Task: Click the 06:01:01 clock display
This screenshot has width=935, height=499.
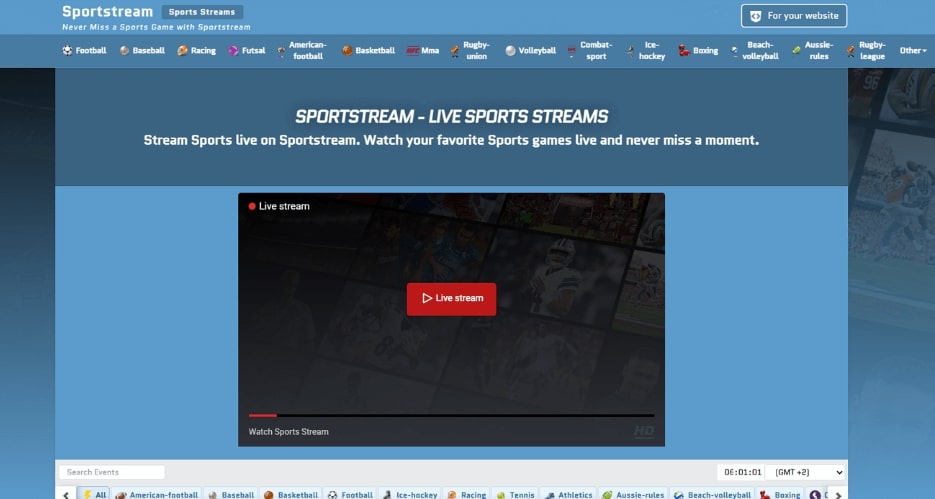Action: pyautogui.click(x=741, y=472)
